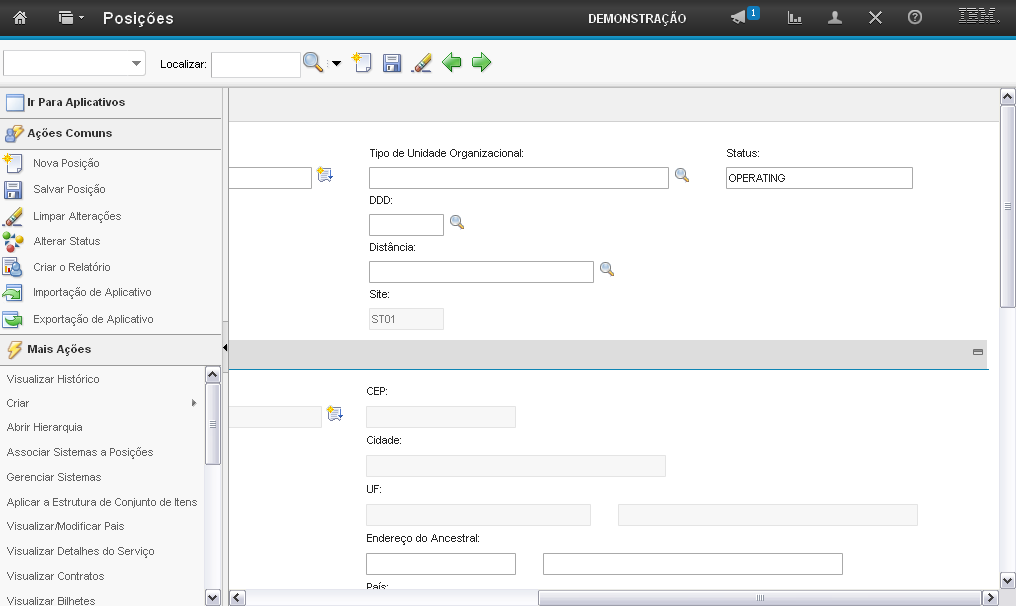
Task: Go to the previous record arrow
Action: click(x=452, y=63)
